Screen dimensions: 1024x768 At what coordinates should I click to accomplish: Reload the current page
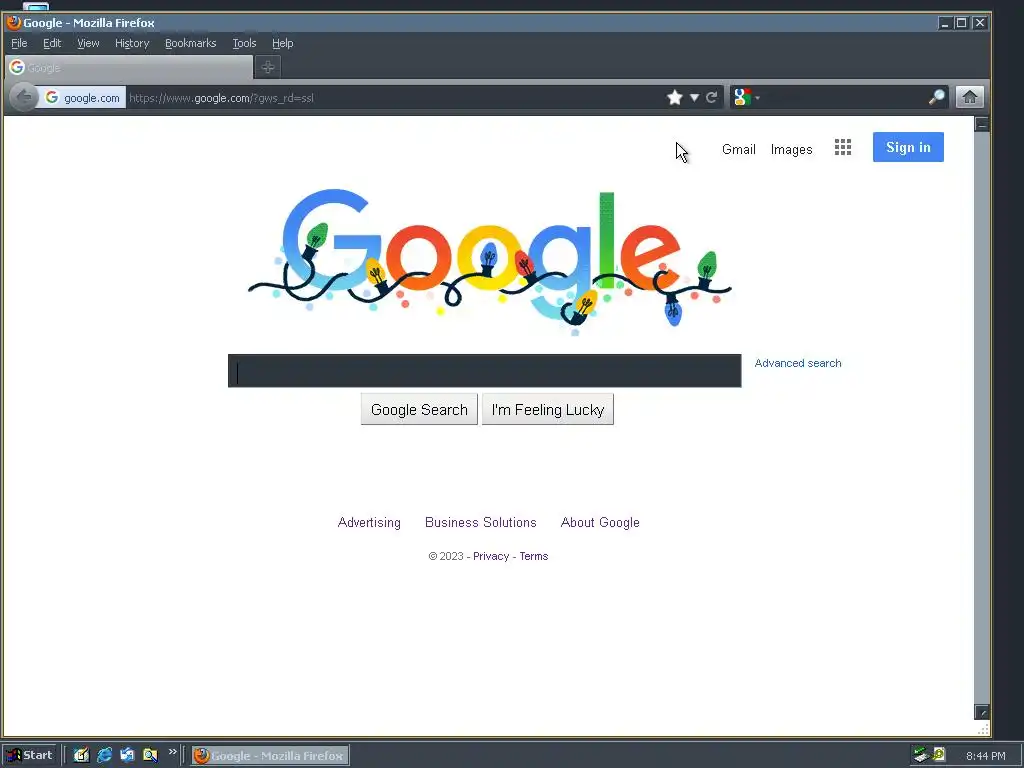coord(712,98)
